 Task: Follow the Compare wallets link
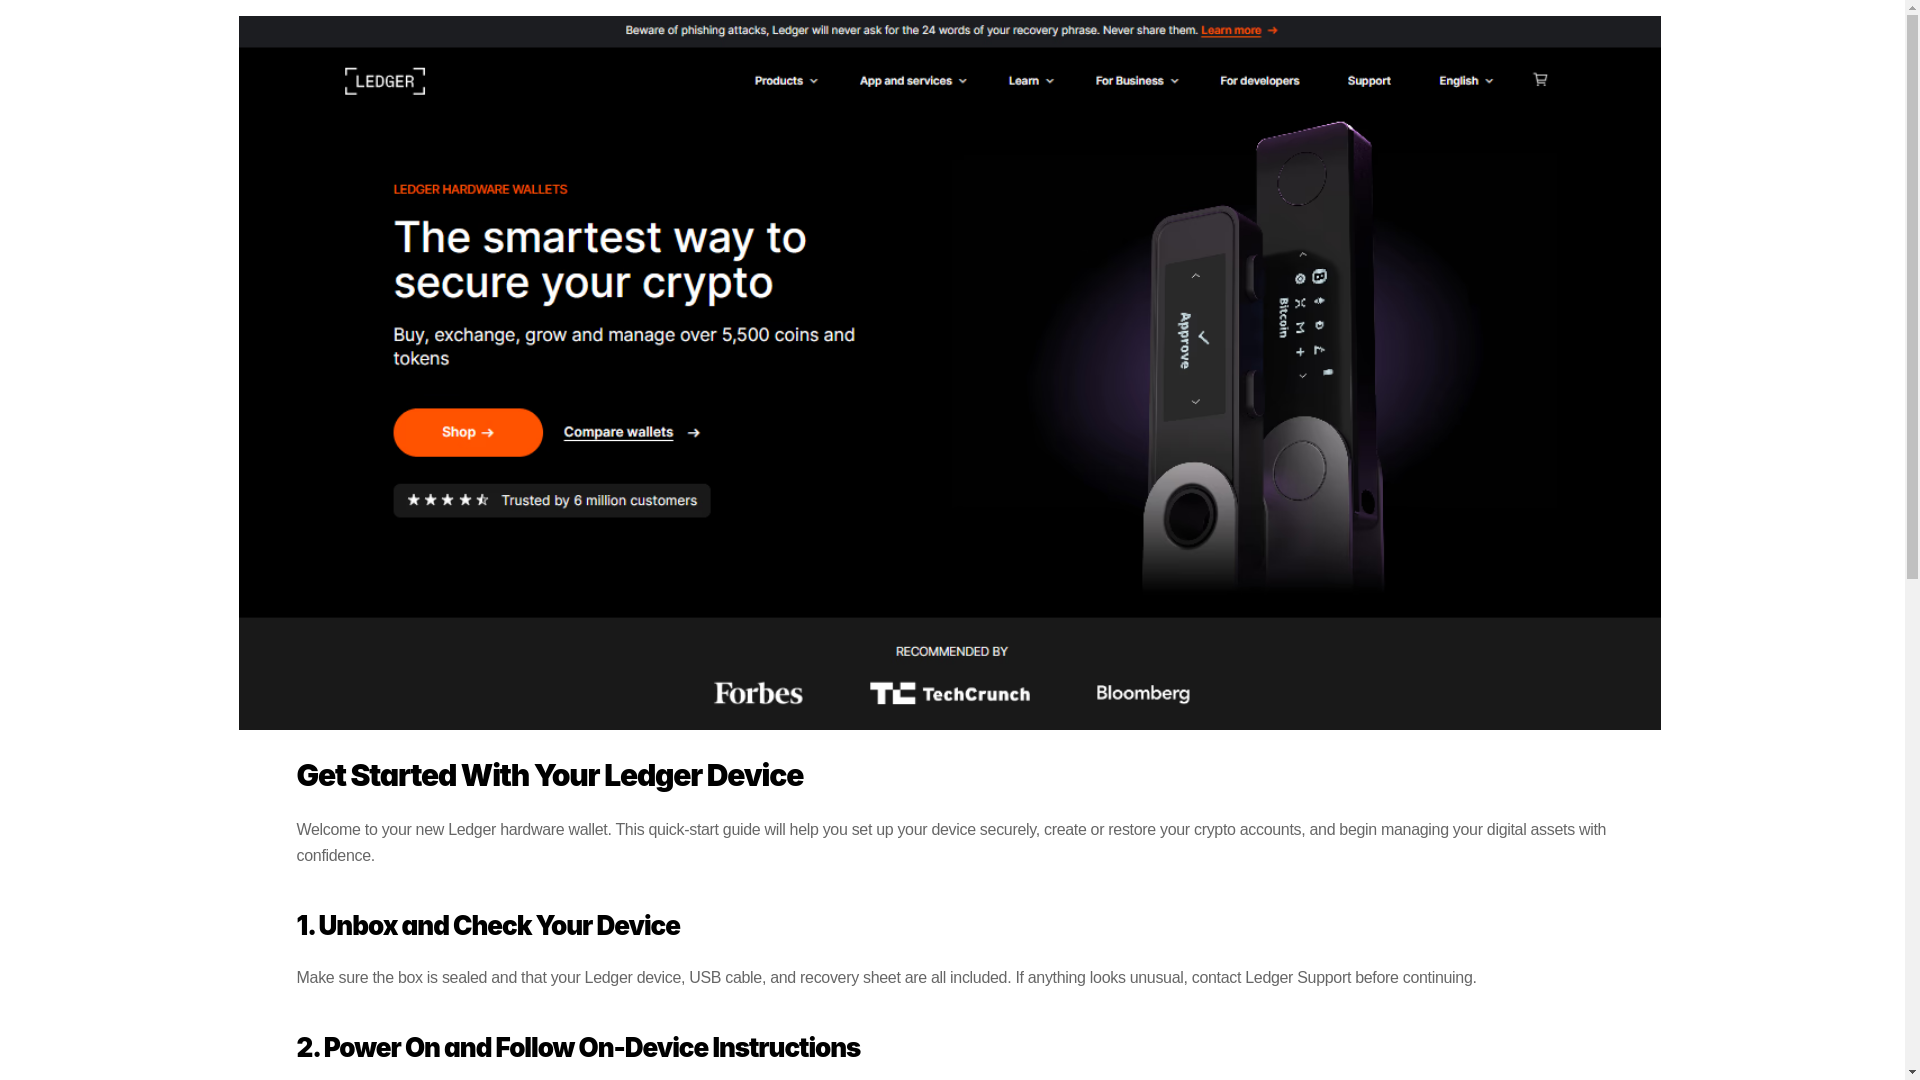pos(618,432)
